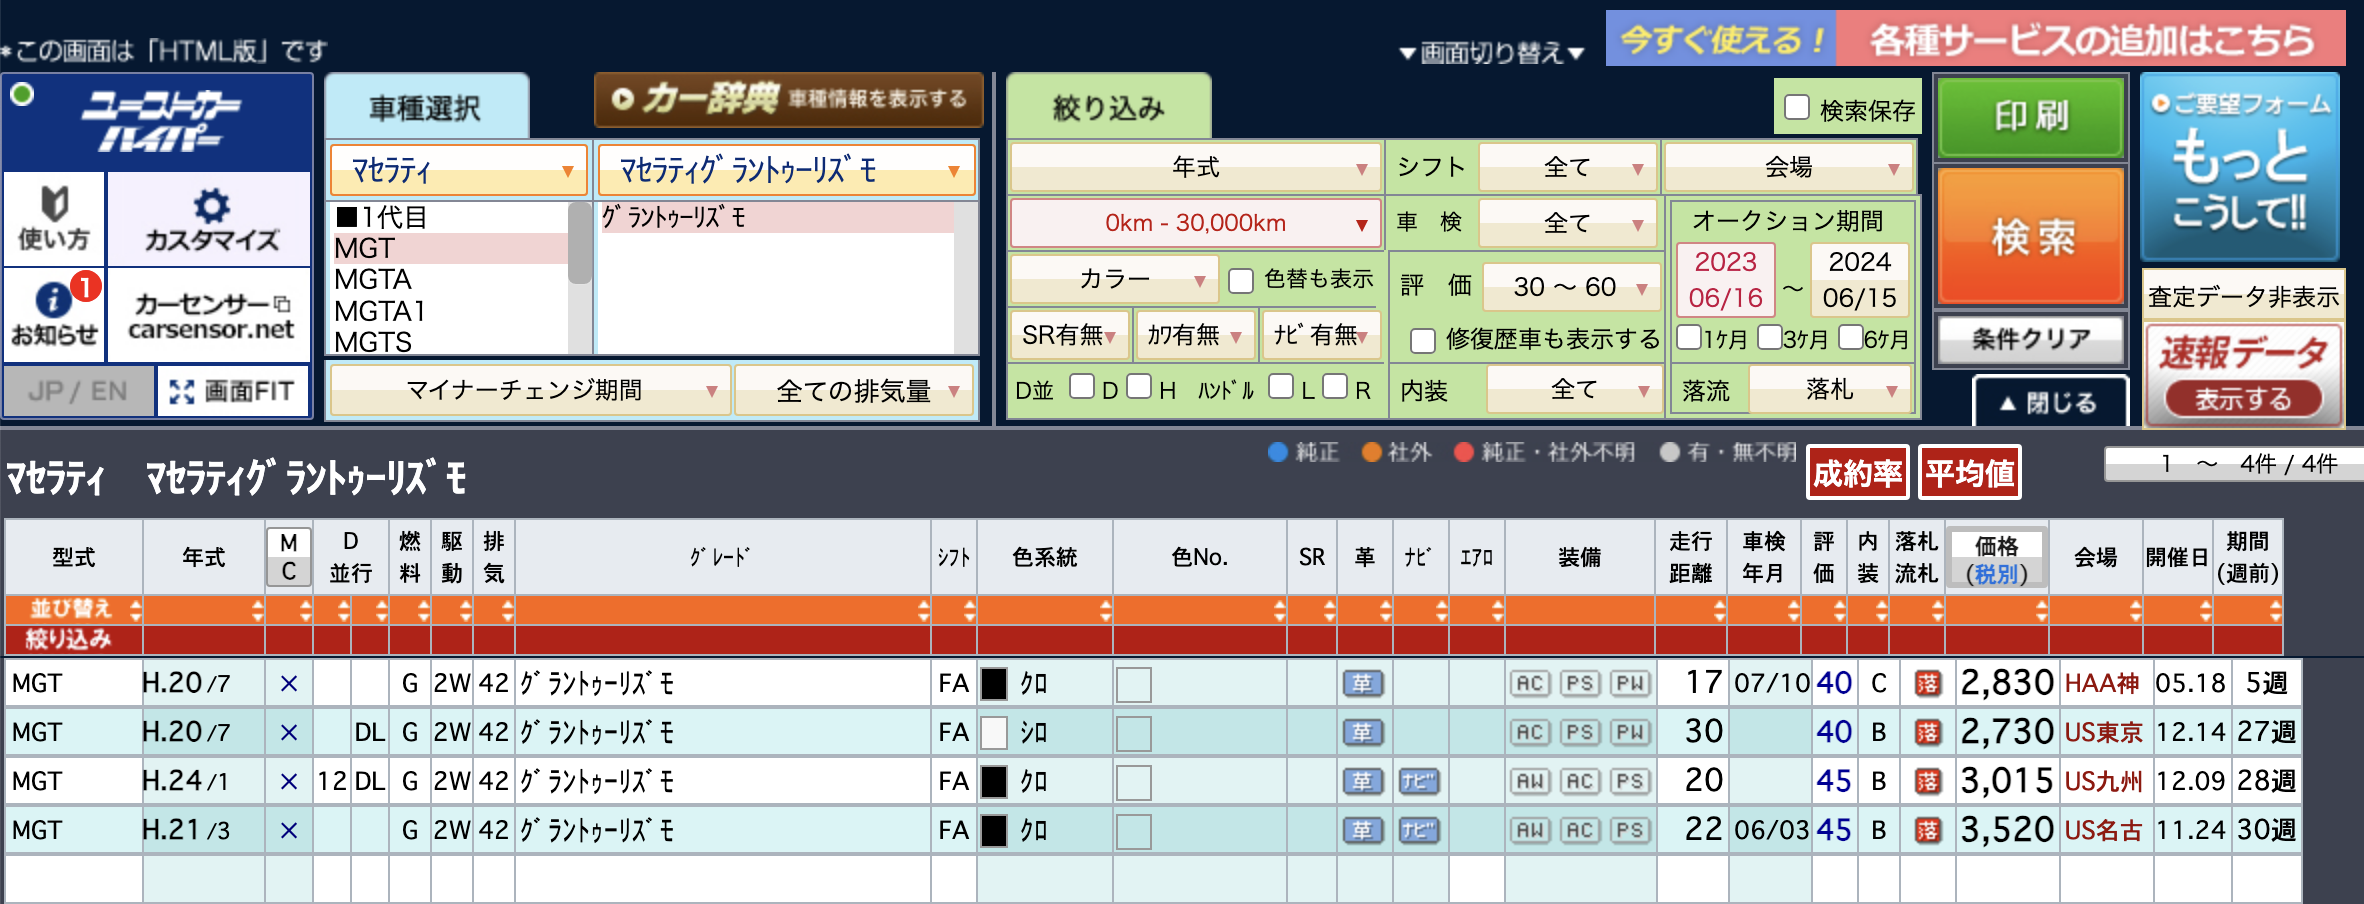Click the 閉じる collapse button
Image resolution: width=2364 pixels, height=904 pixels.
tap(2050, 402)
